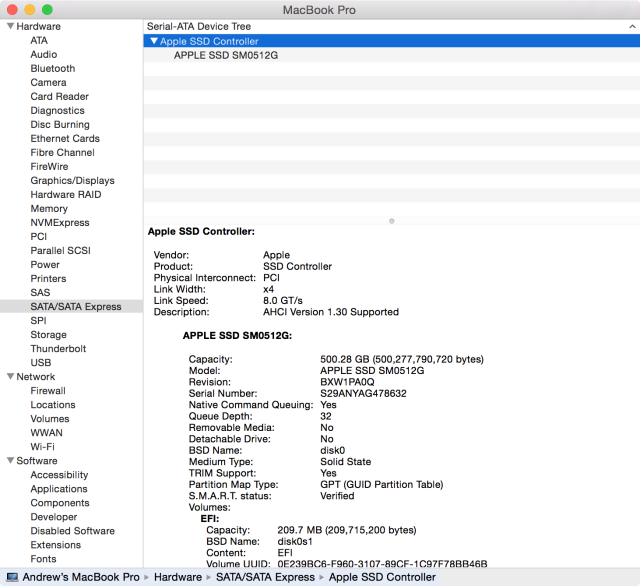640x586 pixels.
Task: Collapse the Apple SSD Controller tree node
Action: 154,41
